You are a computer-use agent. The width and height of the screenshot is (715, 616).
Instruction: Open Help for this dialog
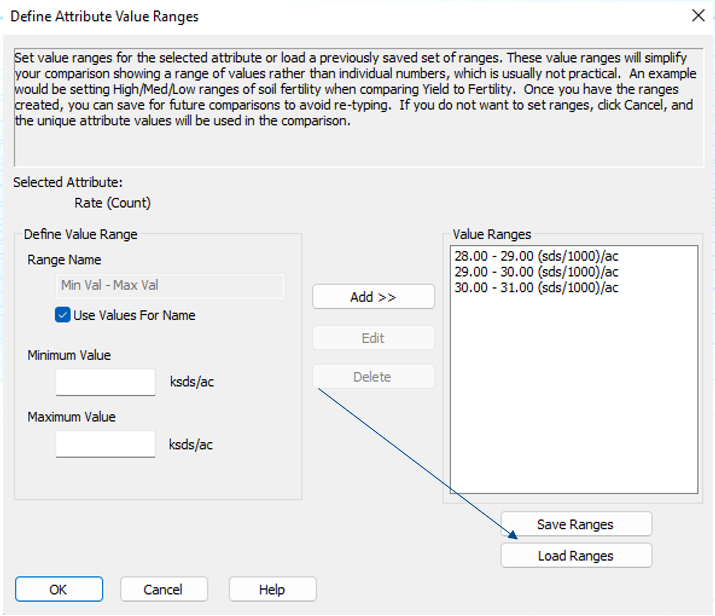(x=272, y=589)
